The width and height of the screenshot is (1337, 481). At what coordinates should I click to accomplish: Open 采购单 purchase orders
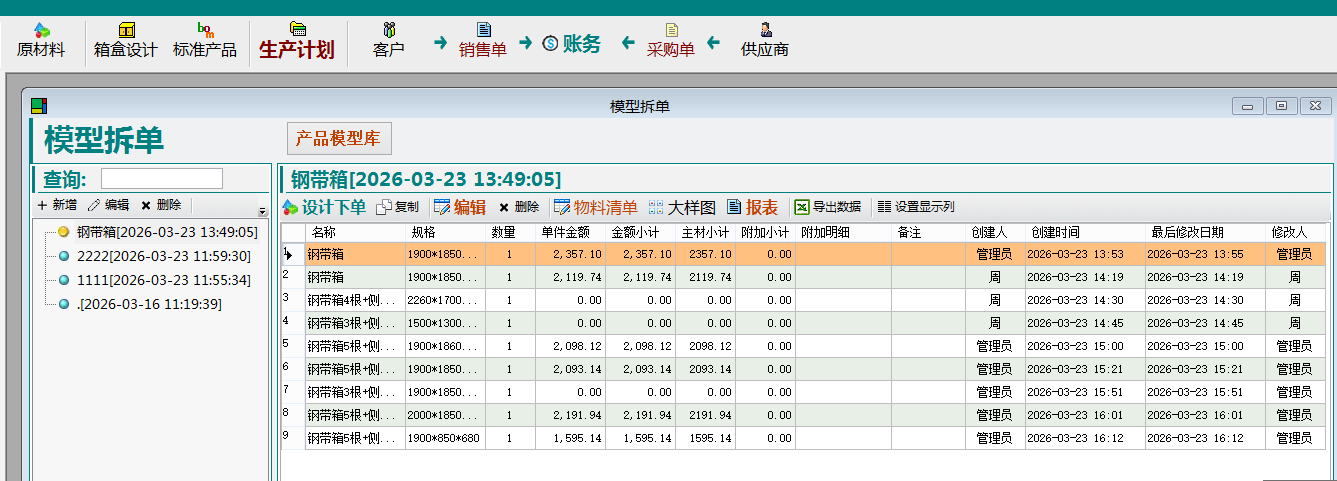pyautogui.click(x=670, y=41)
